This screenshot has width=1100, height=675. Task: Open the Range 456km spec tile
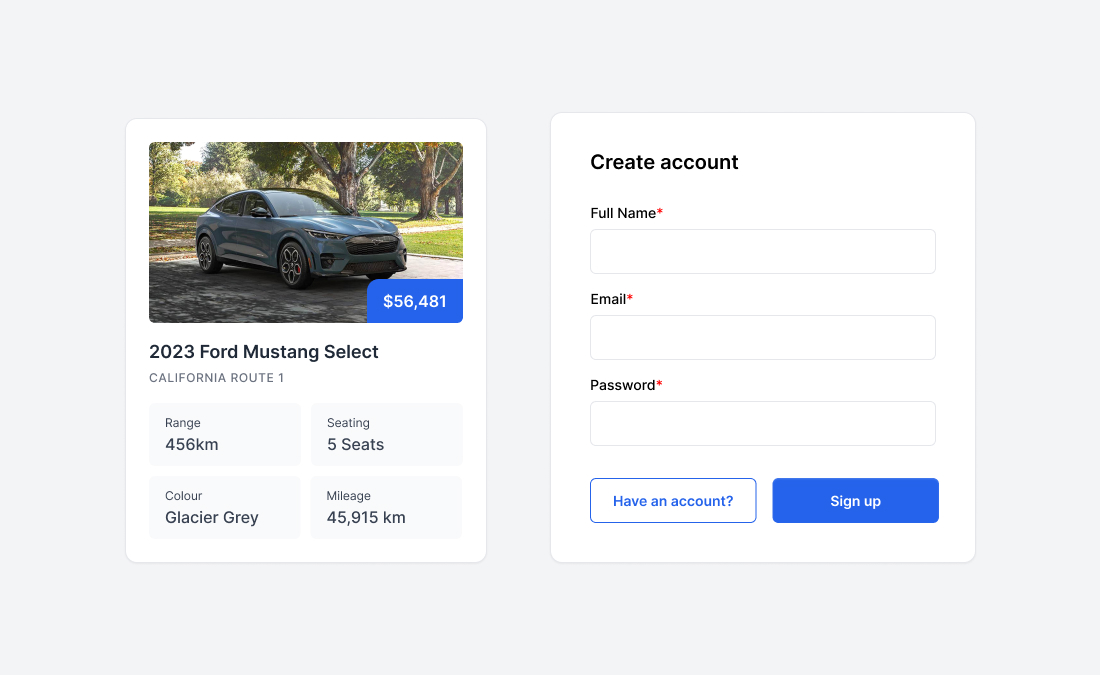pyautogui.click(x=224, y=434)
